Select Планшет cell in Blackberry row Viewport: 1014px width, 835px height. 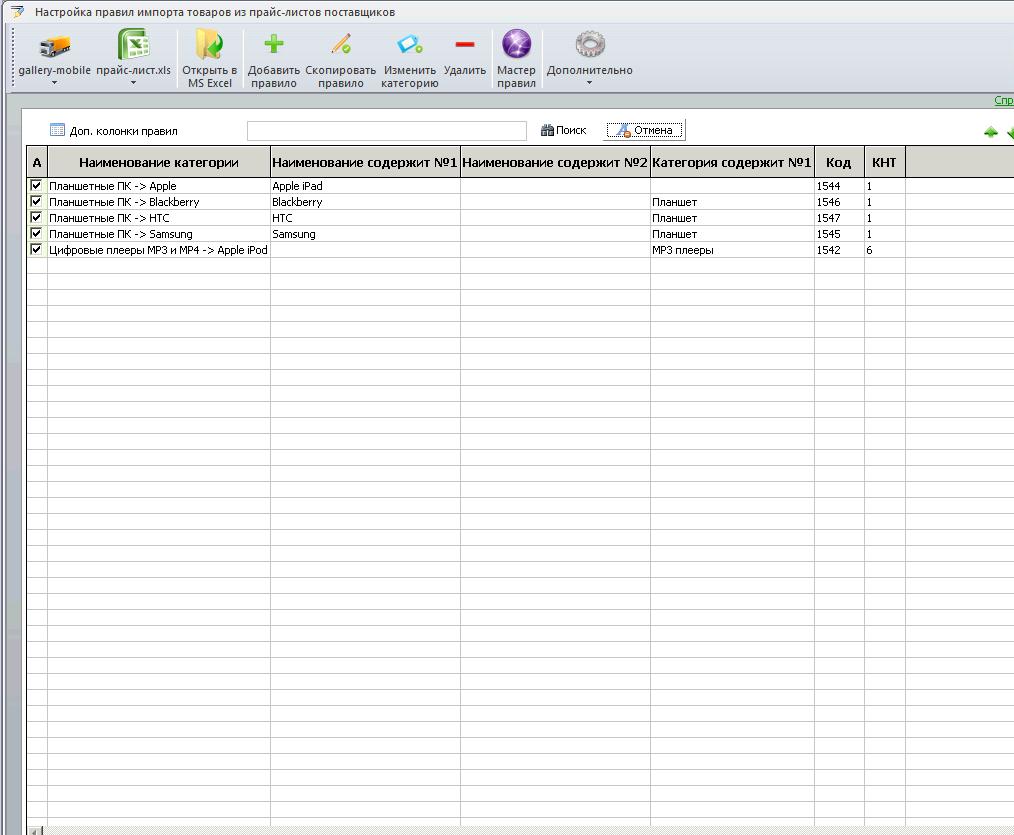pos(732,202)
